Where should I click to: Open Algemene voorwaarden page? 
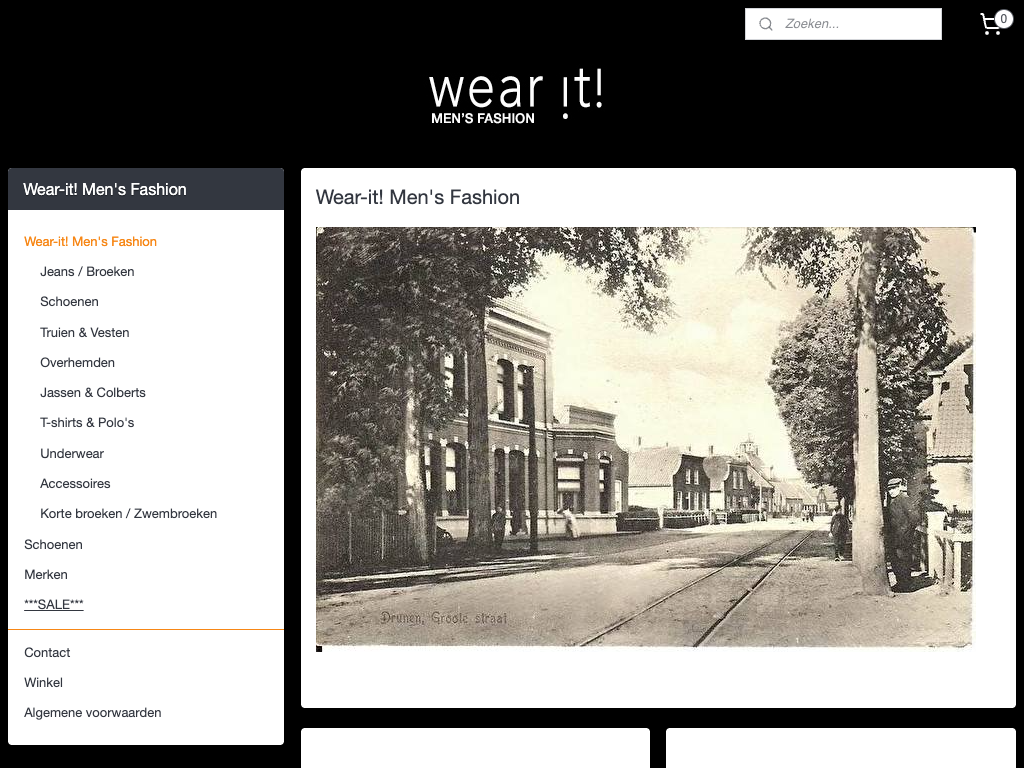click(x=92, y=713)
